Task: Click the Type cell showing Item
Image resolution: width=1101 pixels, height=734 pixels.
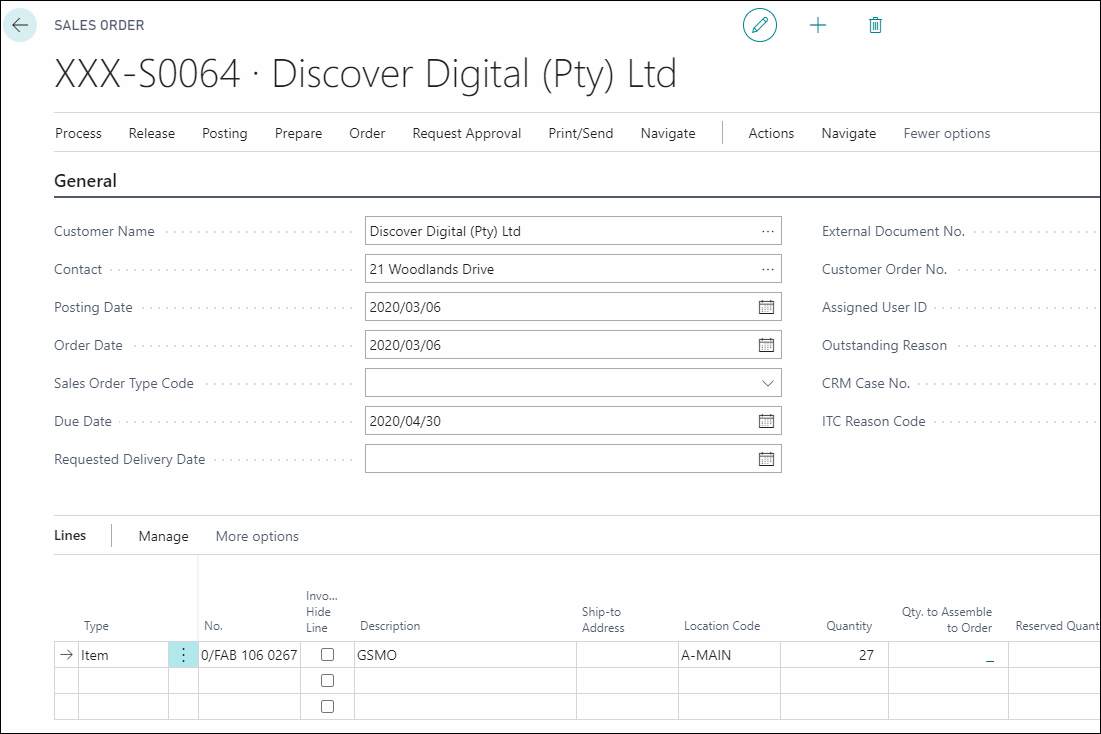Action: (x=123, y=655)
